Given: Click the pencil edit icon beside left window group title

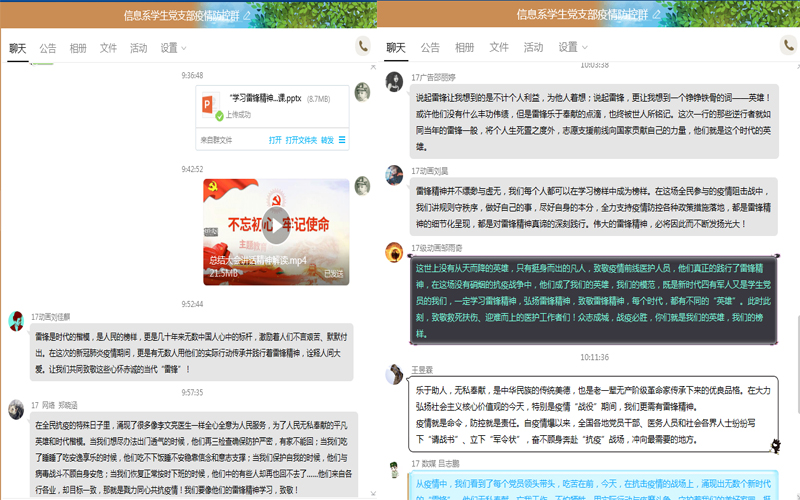Looking at the screenshot, I should point(247,15).
